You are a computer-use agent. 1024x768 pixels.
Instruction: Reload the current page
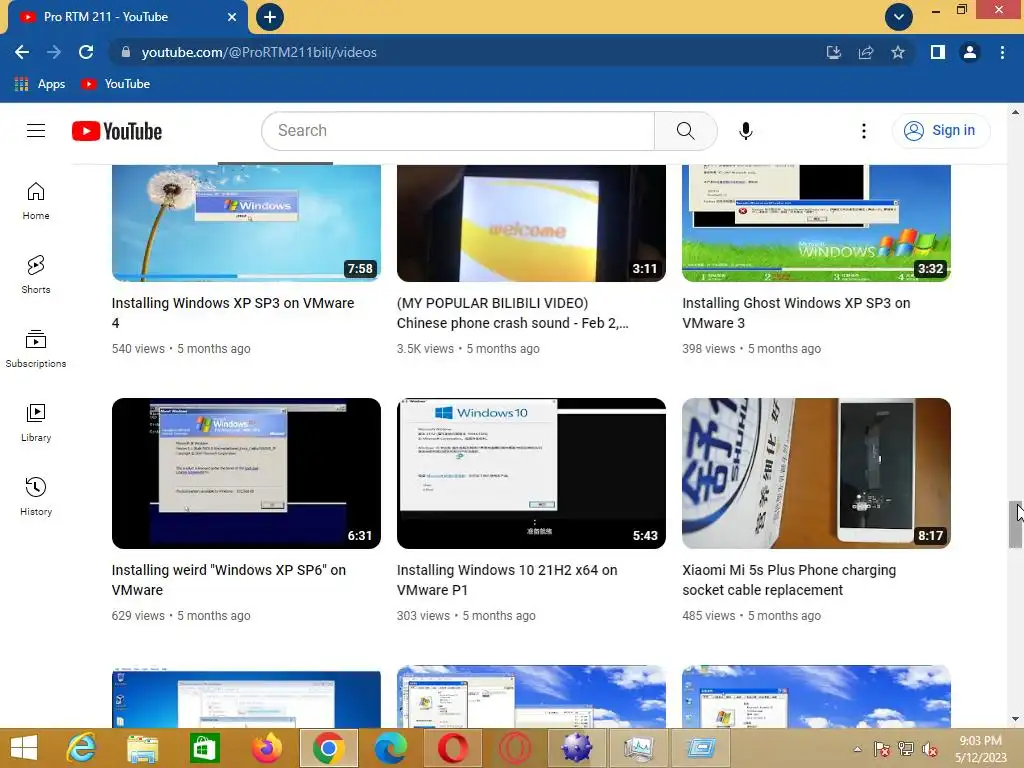pos(86,52)
